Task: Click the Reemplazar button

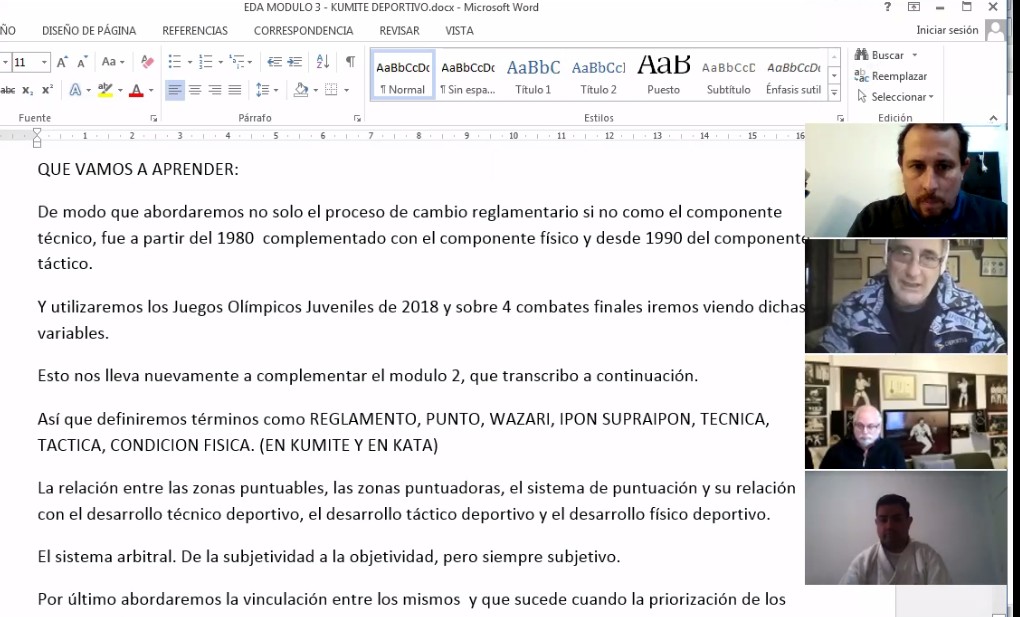Action: tap(891, 76)
